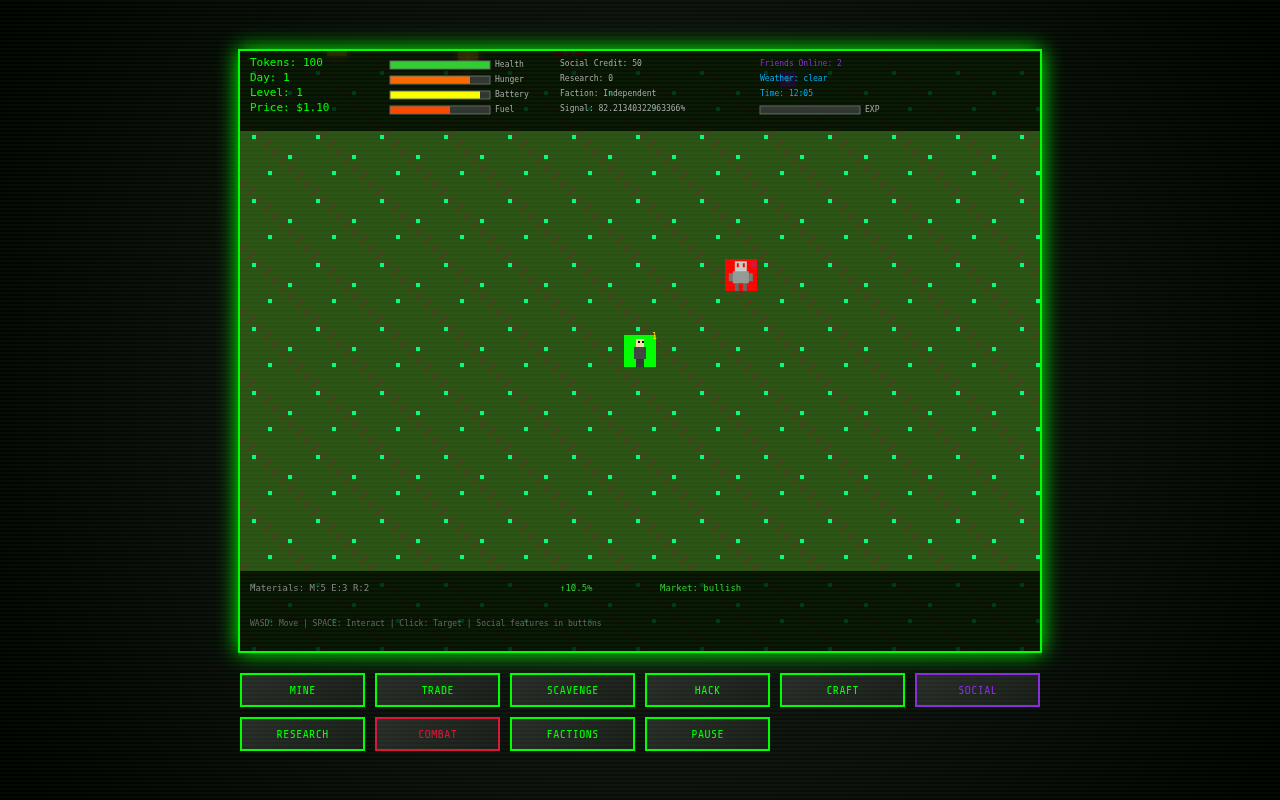Open the purple SOCIAL button

(x=977, y=690)
